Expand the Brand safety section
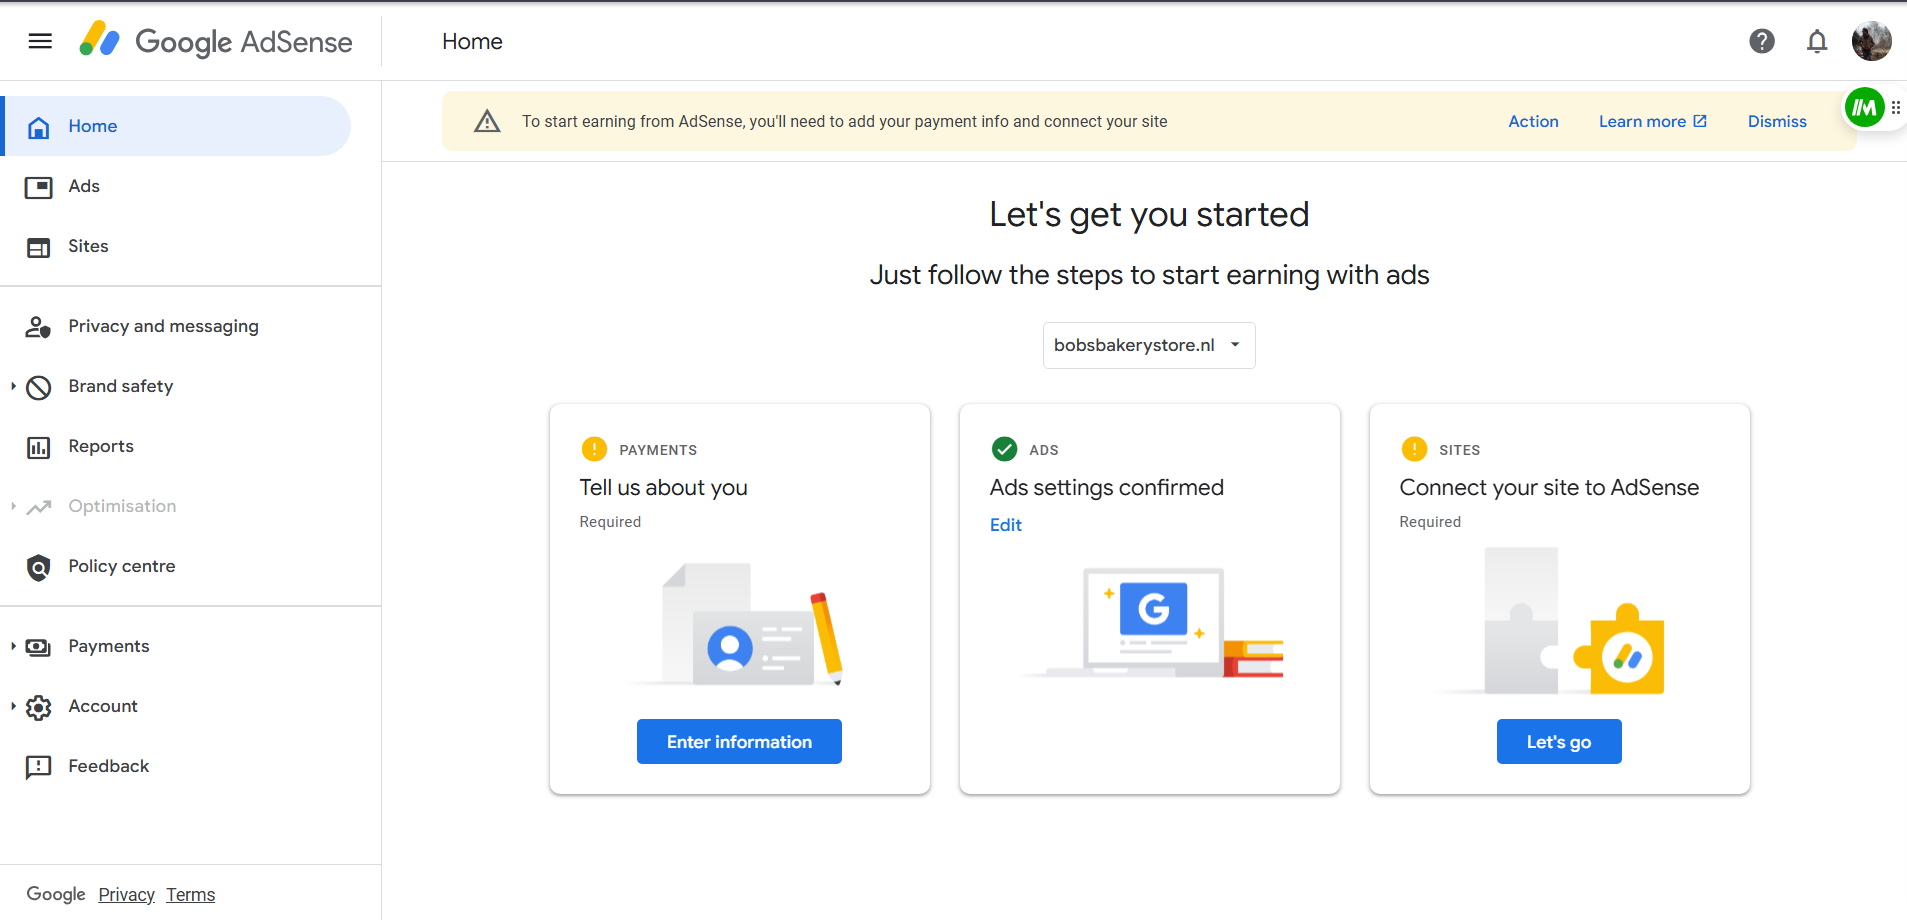Viewport: 1907px width, 920px height. point(13,386)
